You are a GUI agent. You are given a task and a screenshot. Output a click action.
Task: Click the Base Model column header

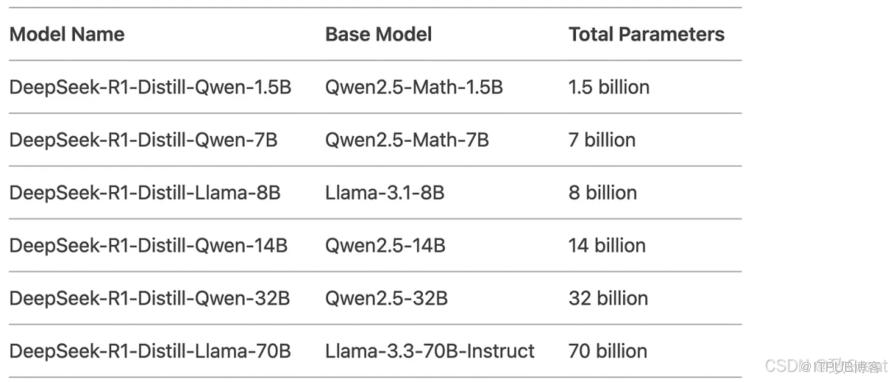(x=379, y=34)
